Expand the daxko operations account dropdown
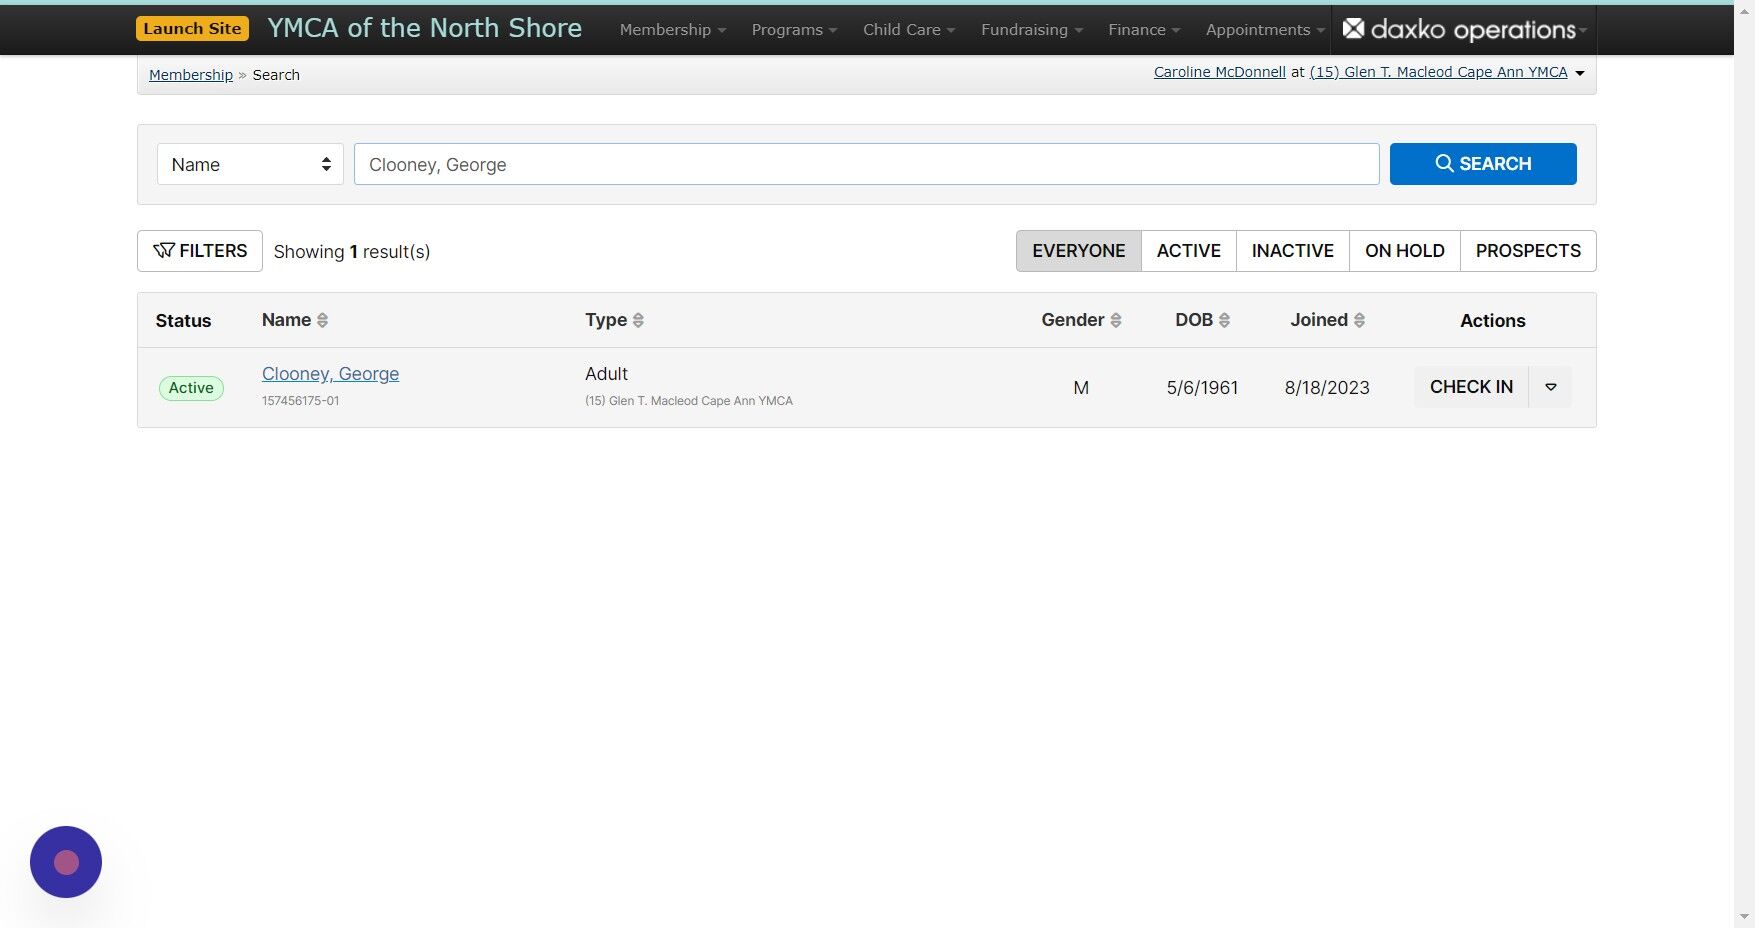The image size is (1755, 928). pos(1584,29)
